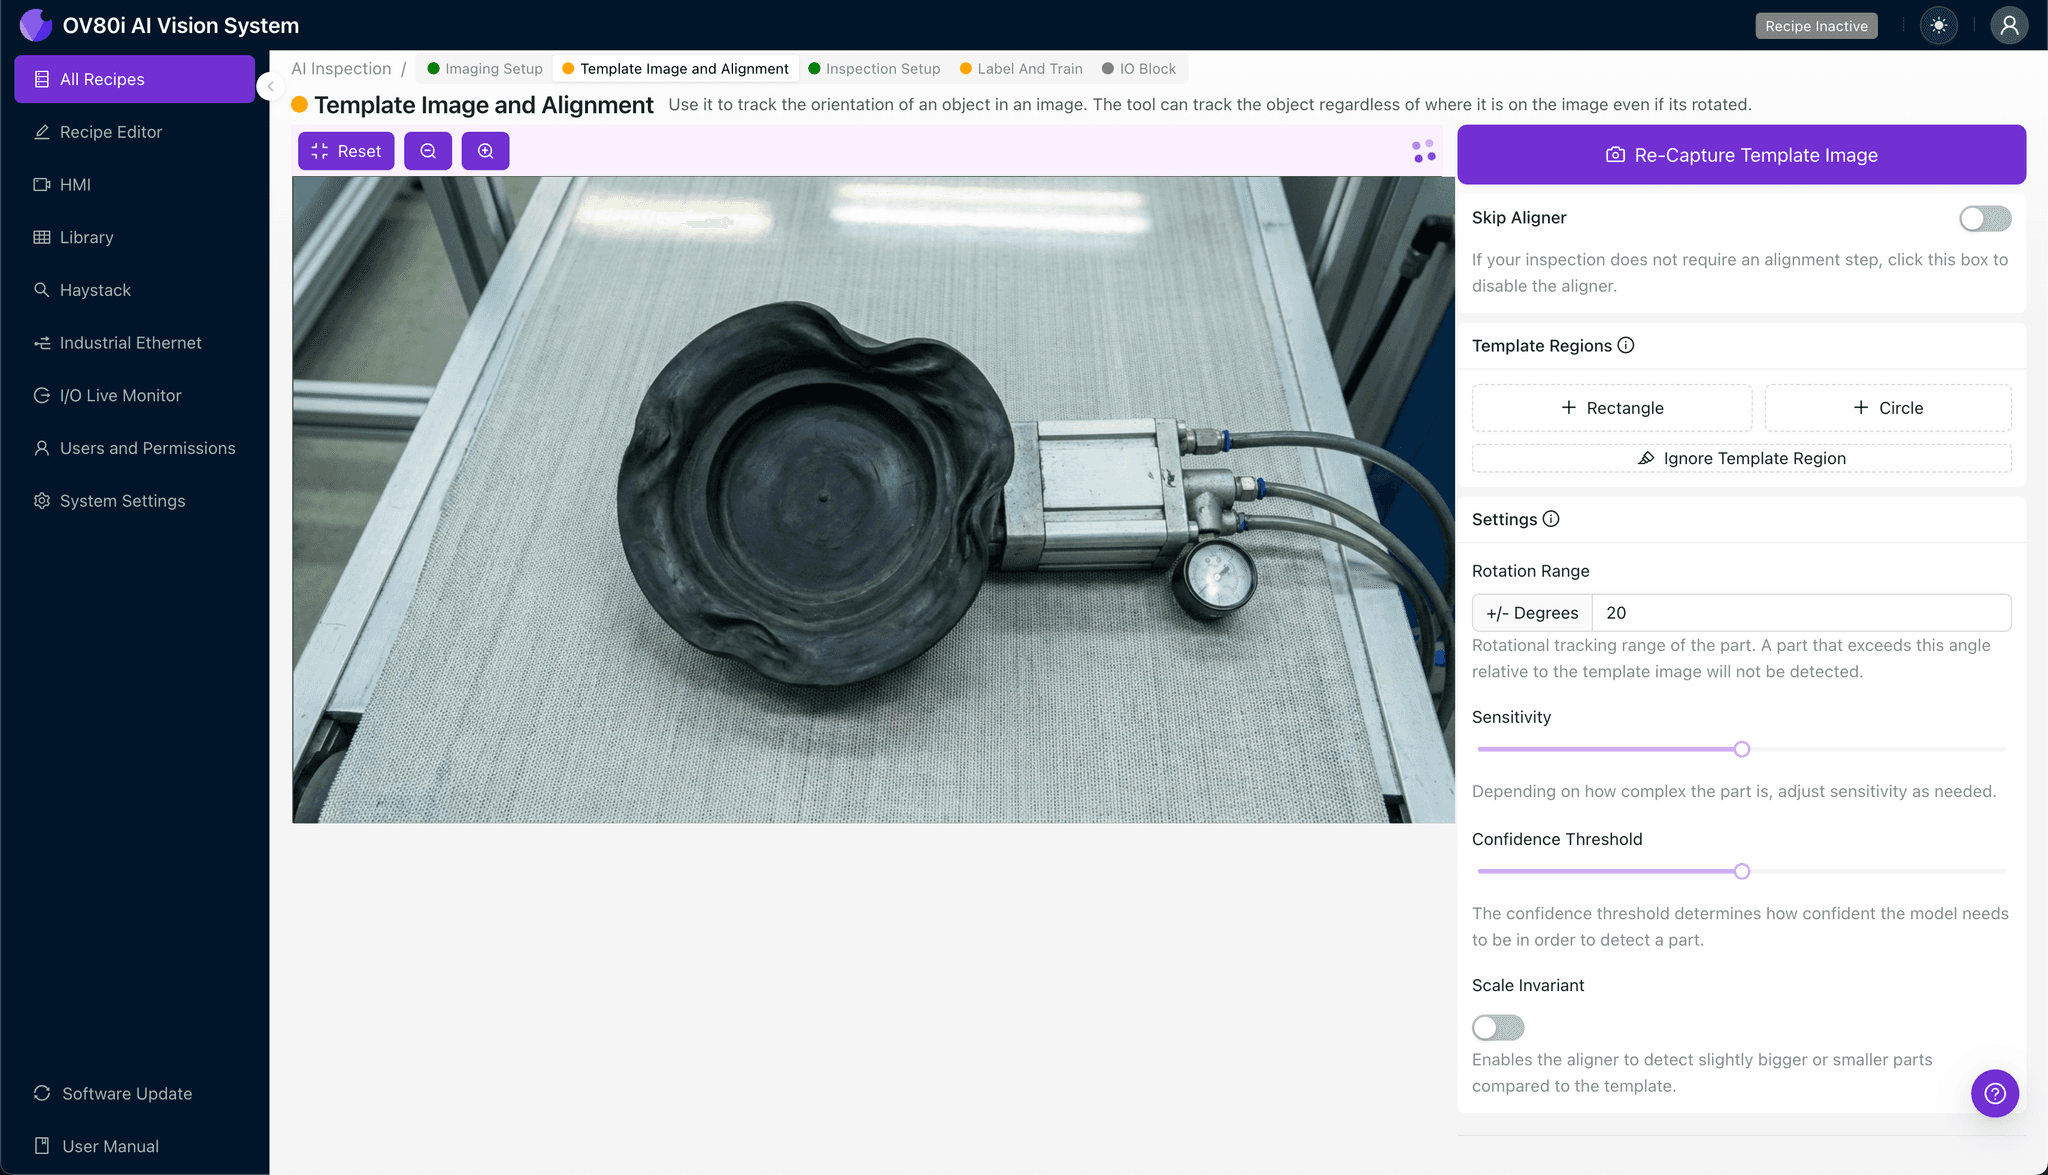Screen dimensions: 2048x1175
Task: Switch to the Inspection Setup tab
Action: click(x=882, y=69)
